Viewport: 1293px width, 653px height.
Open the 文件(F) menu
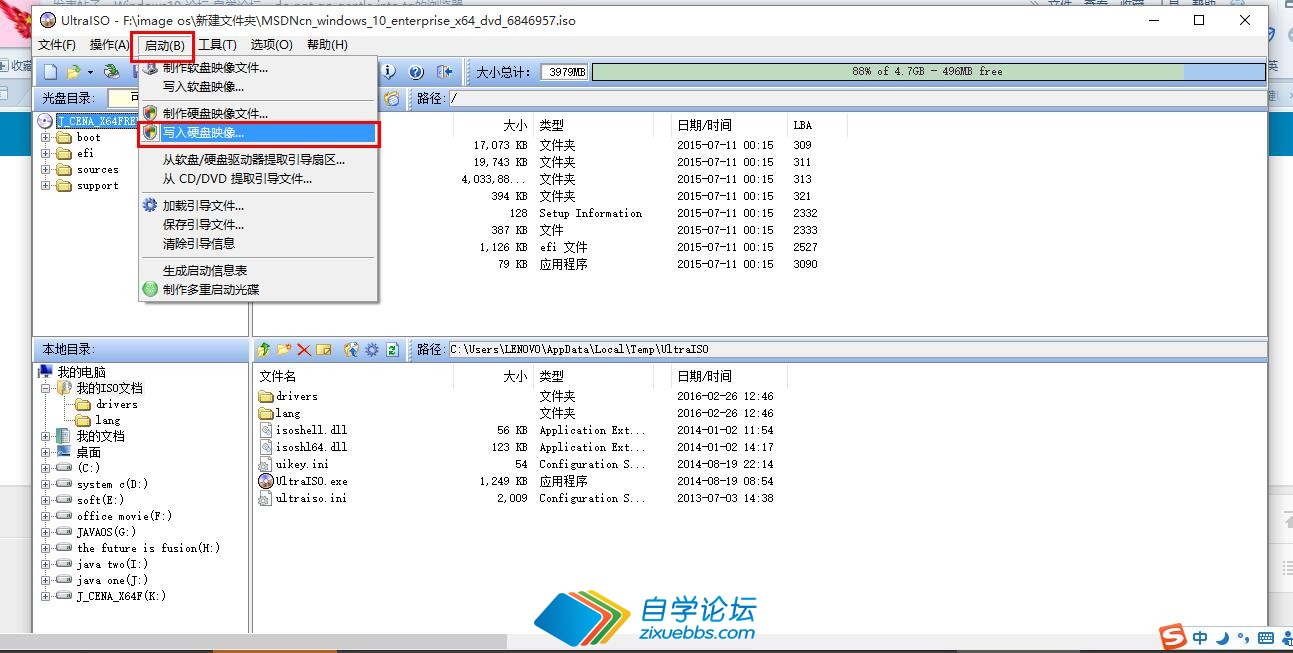pyautogui.click(x=57, y=45)
